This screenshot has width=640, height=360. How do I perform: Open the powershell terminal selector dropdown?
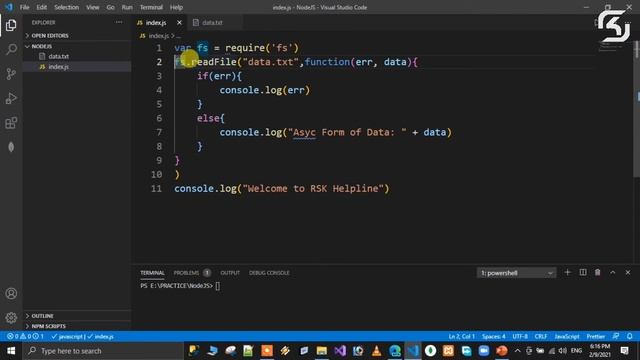(x=516, y=273)
